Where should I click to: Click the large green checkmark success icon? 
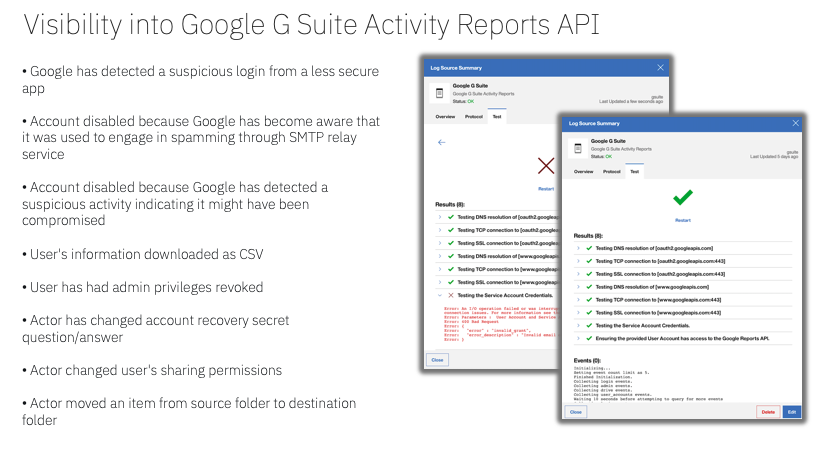[x=683, y=197]
